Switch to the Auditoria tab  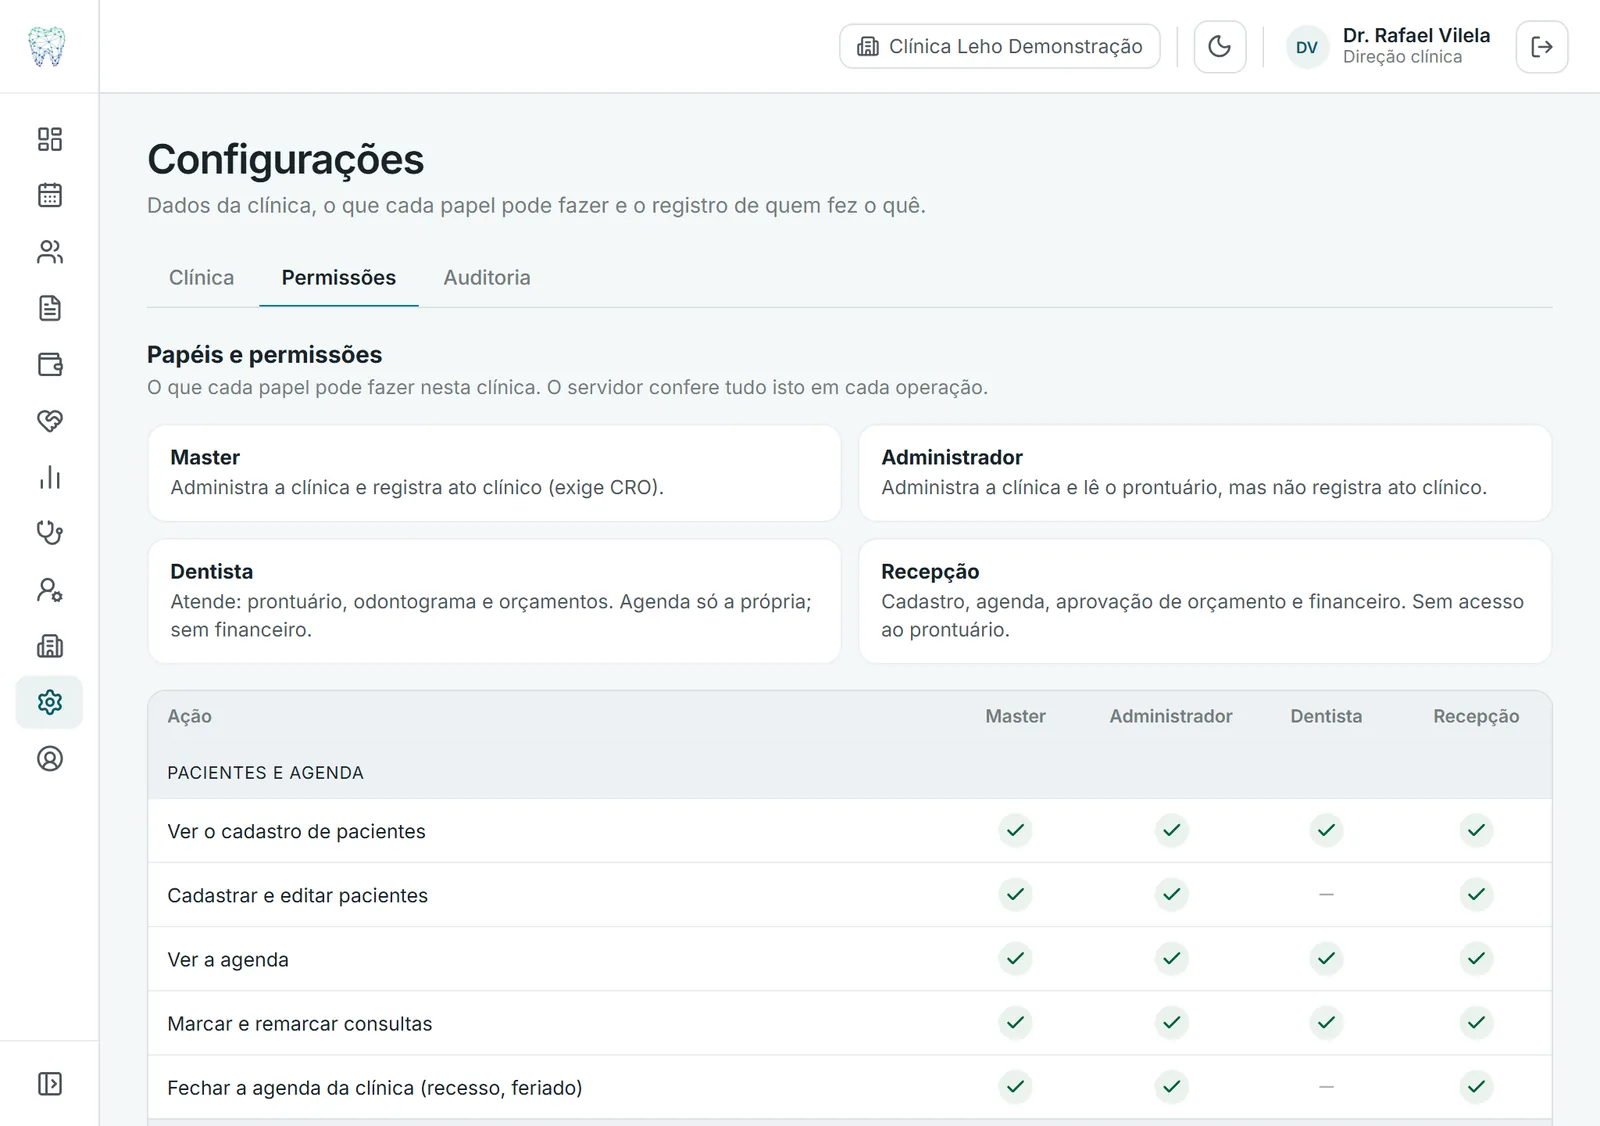(487, 278)
